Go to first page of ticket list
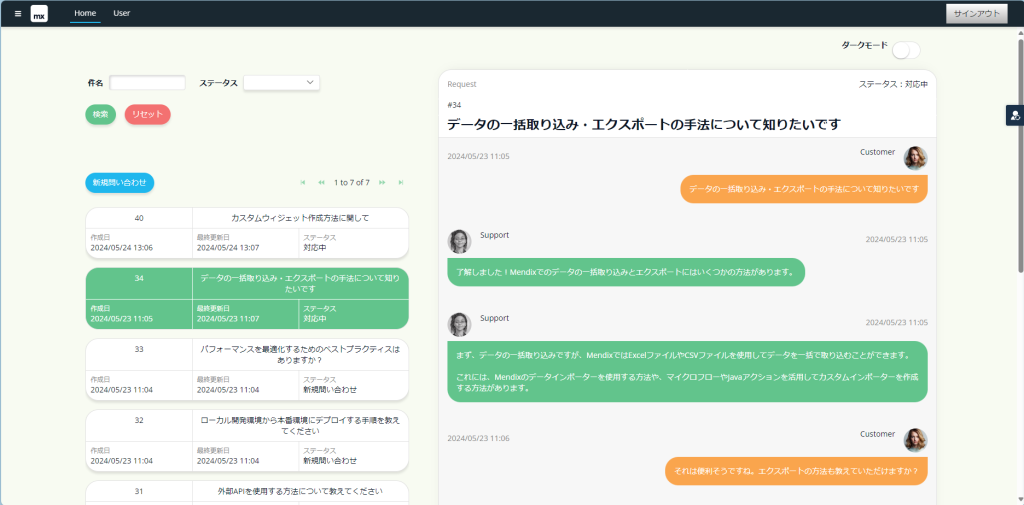Image resolution: width=1024 pixels, height=505 pixels. tap(303, 183)
